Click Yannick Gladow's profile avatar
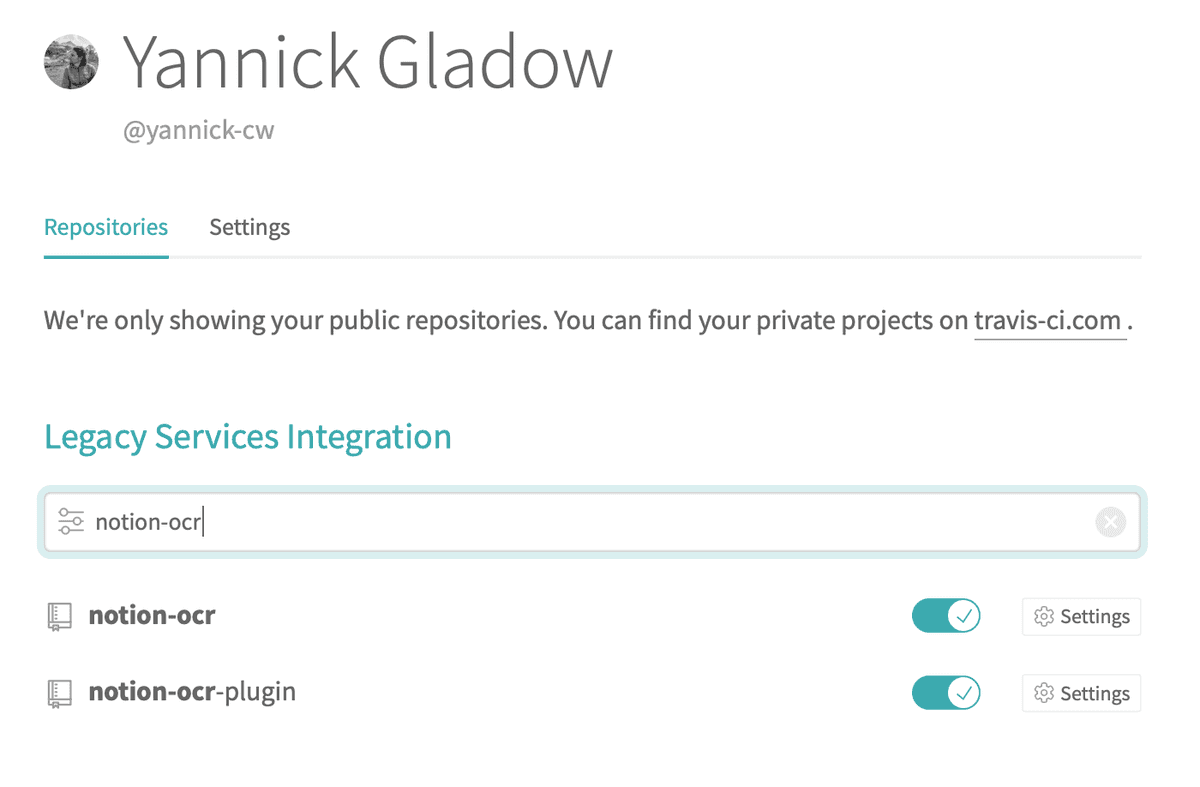Screen dimensions: 1200x787 71,62
